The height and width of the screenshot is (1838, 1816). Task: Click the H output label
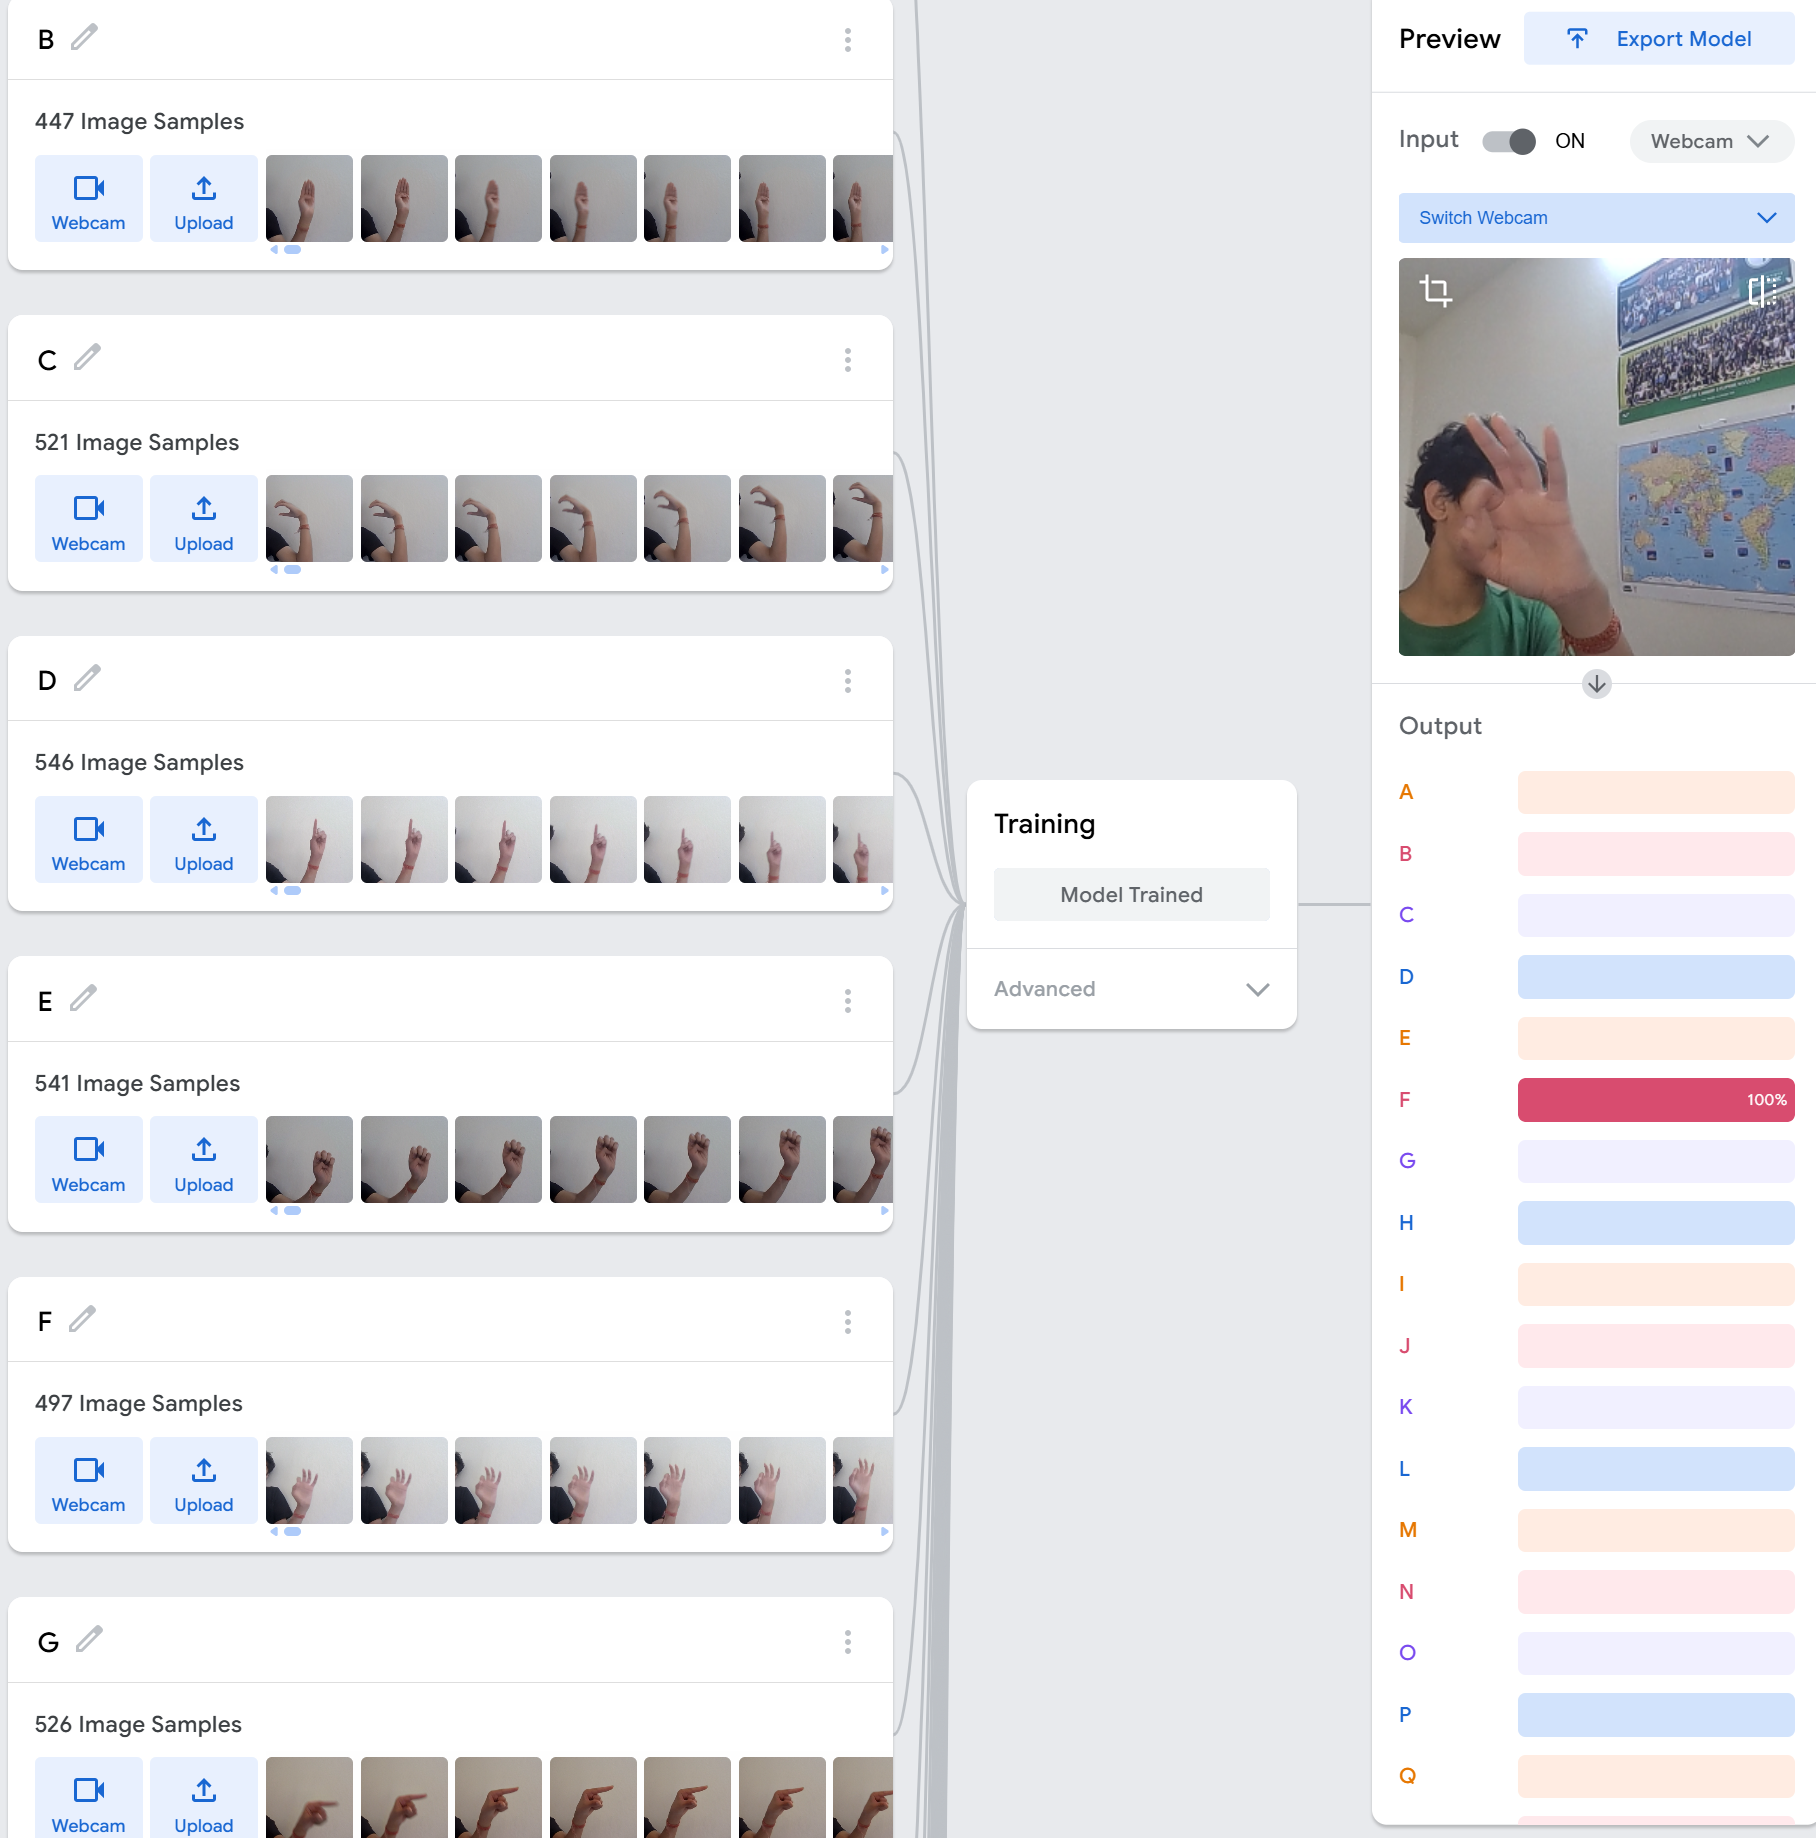tap(1406, 1223)
